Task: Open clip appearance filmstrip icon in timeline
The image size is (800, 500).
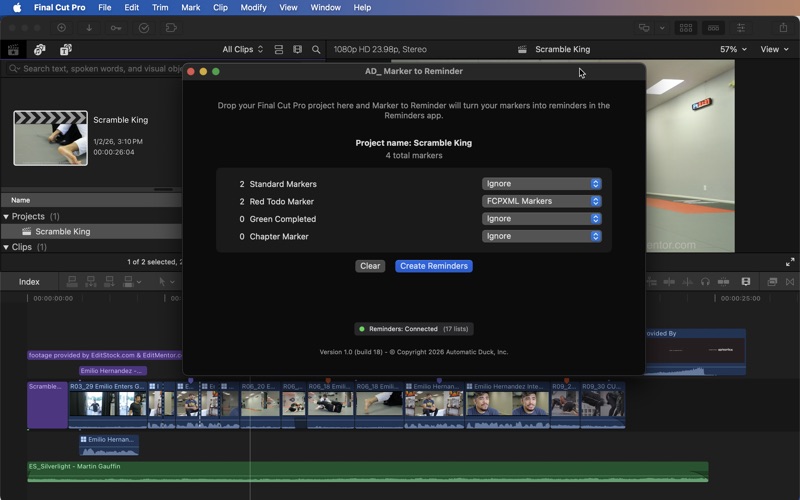Action: click(x=746, y=282)
